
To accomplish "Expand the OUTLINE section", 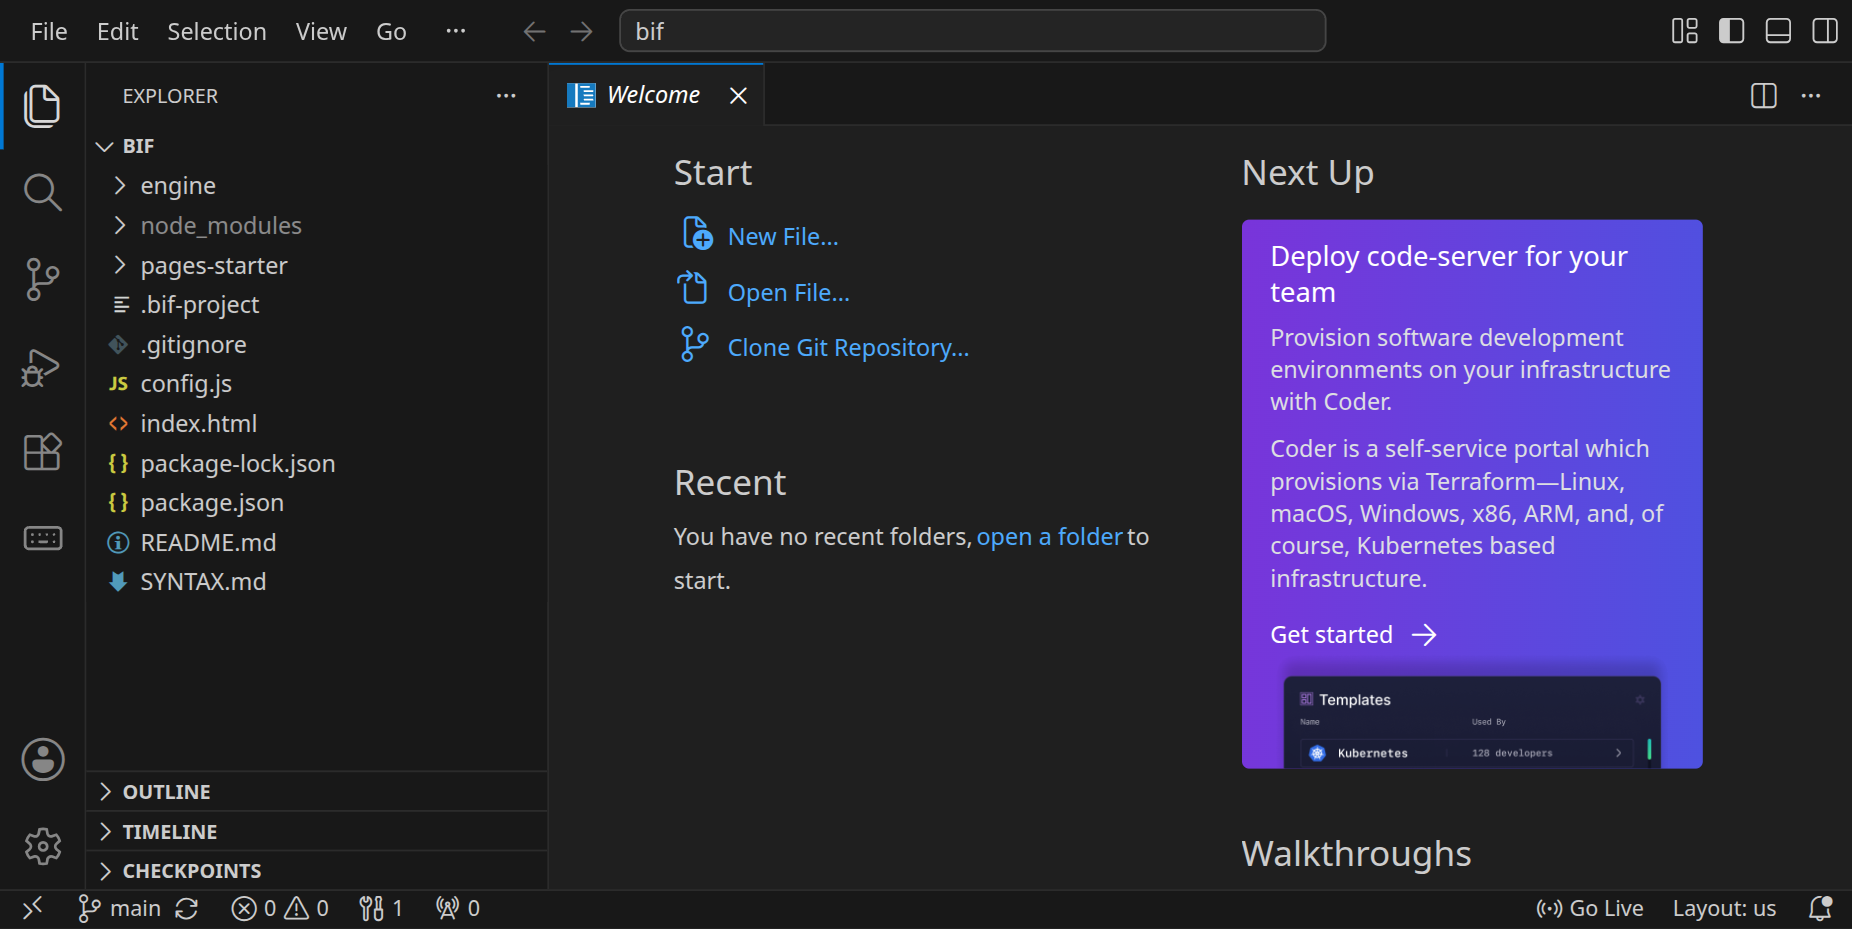I will point(317,792).
